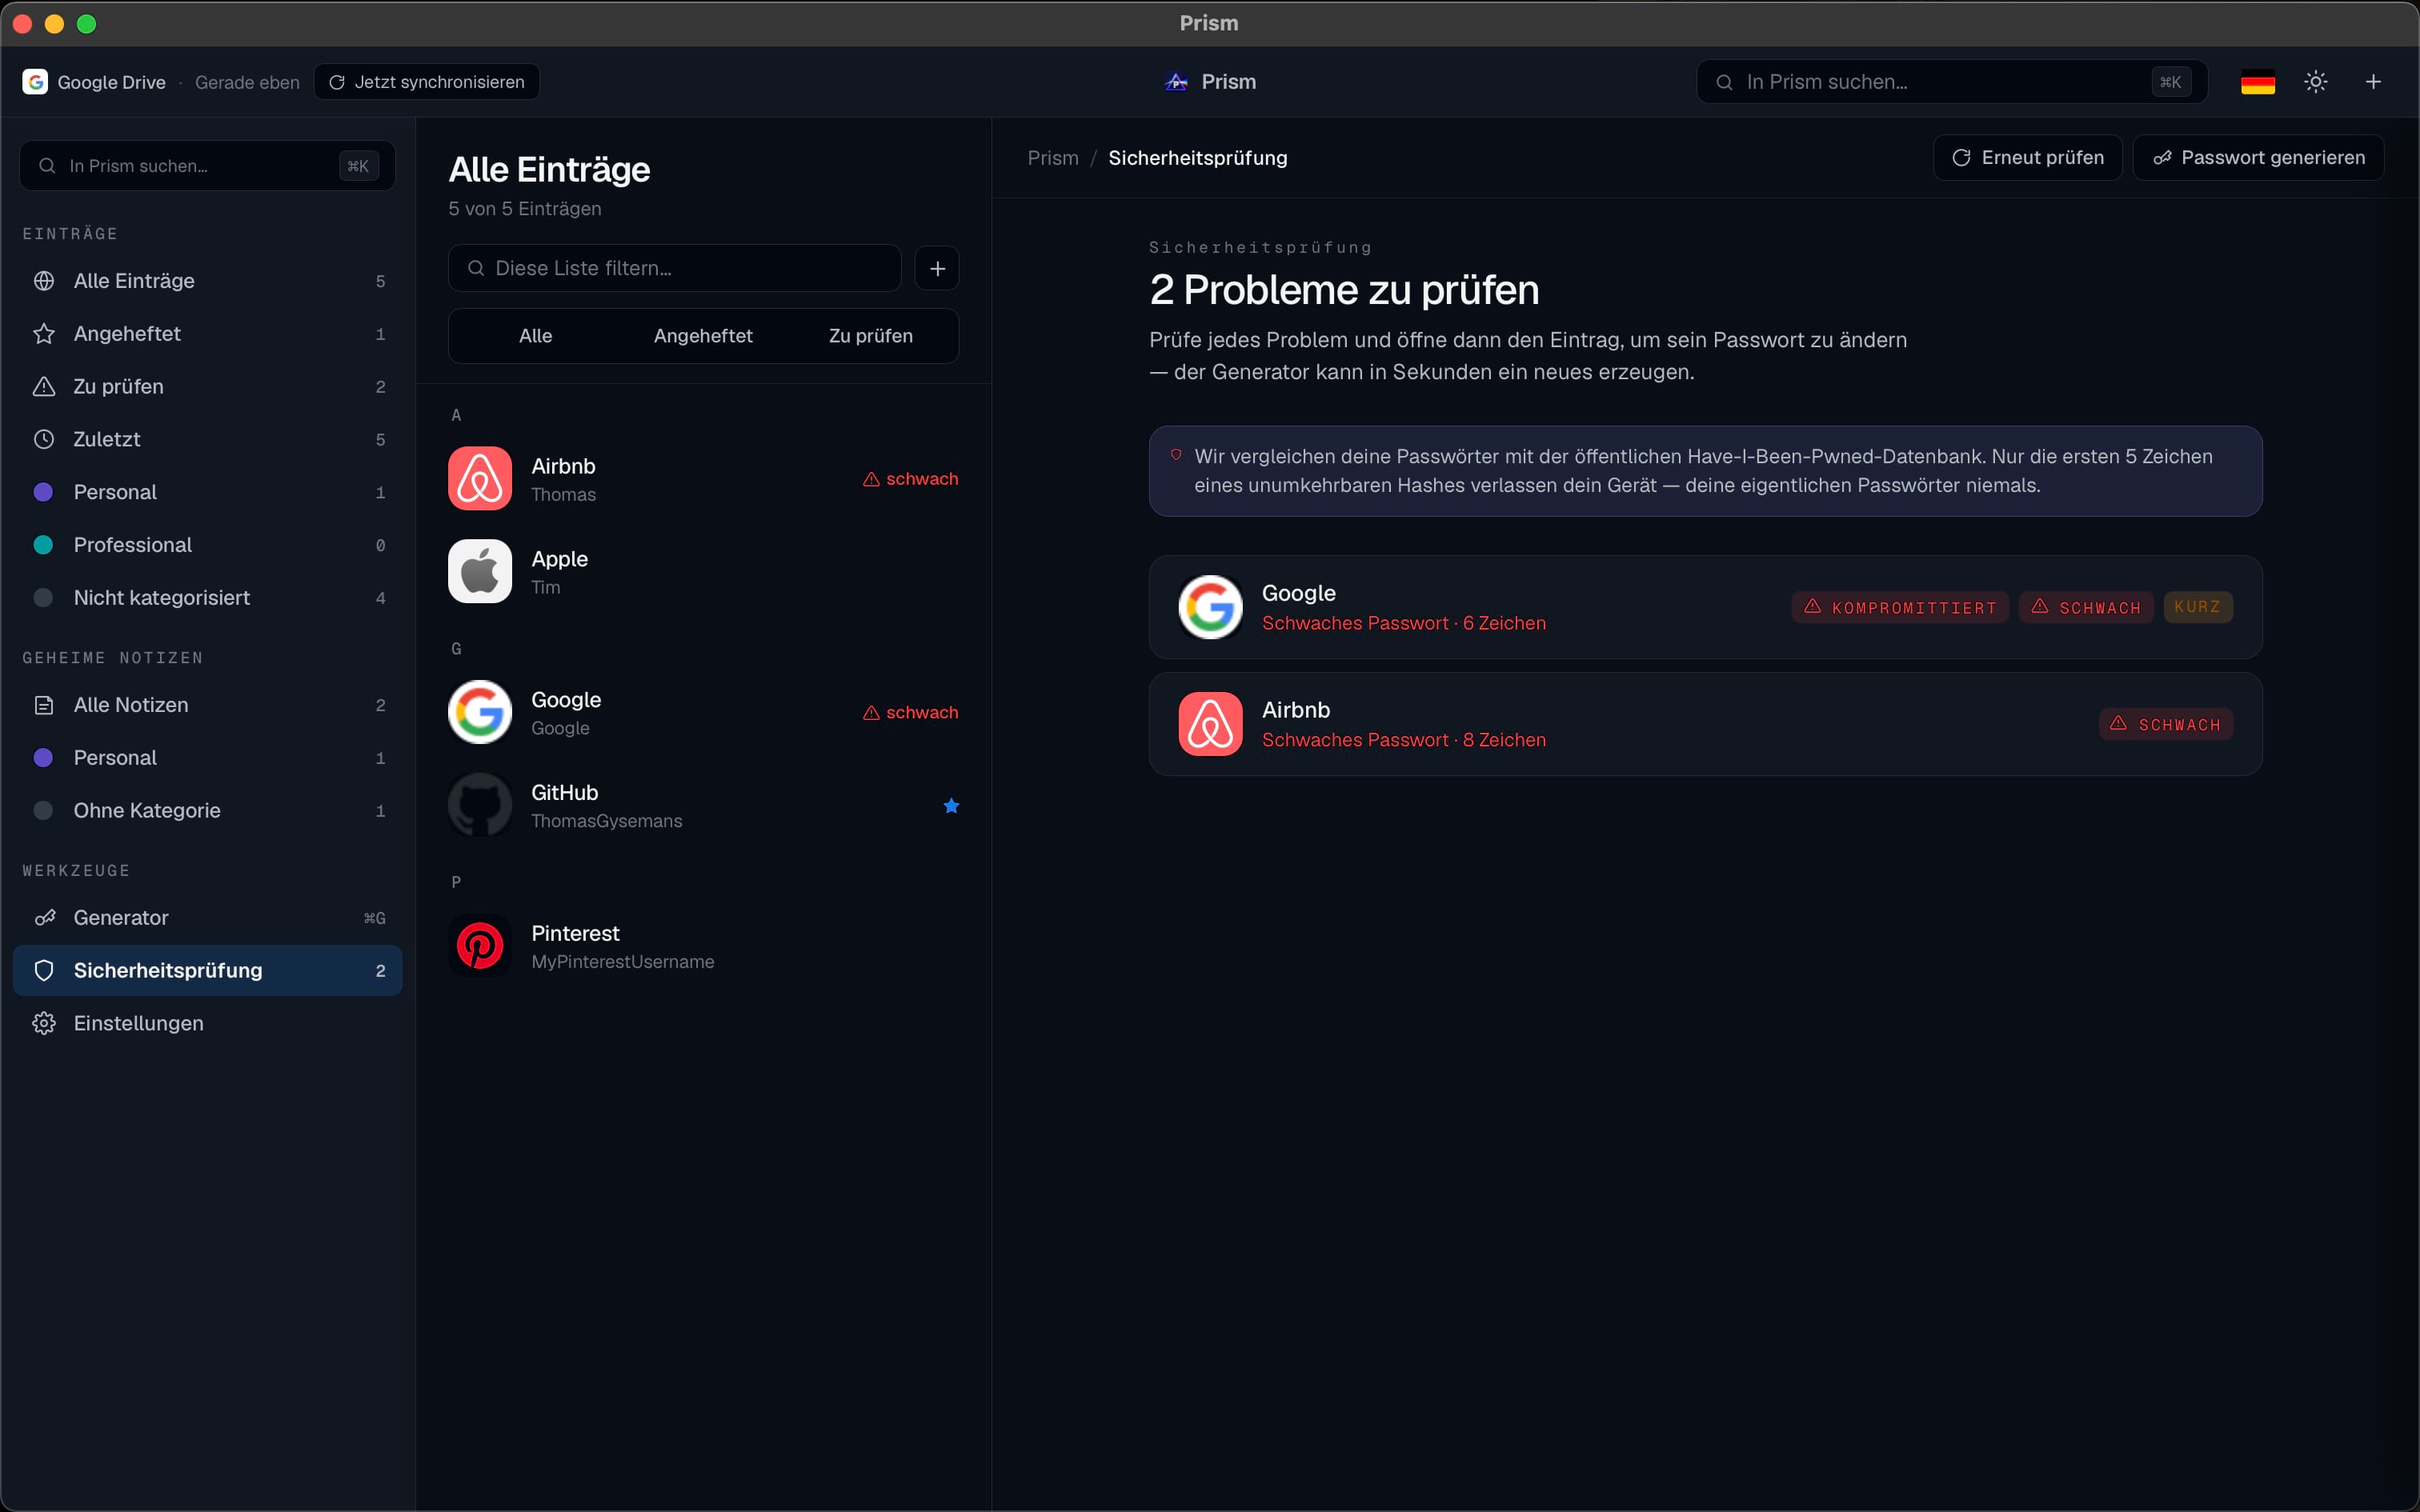2420x1512 pixels.
Task: Click Passwort generieren button
Action: point(2258,158)
